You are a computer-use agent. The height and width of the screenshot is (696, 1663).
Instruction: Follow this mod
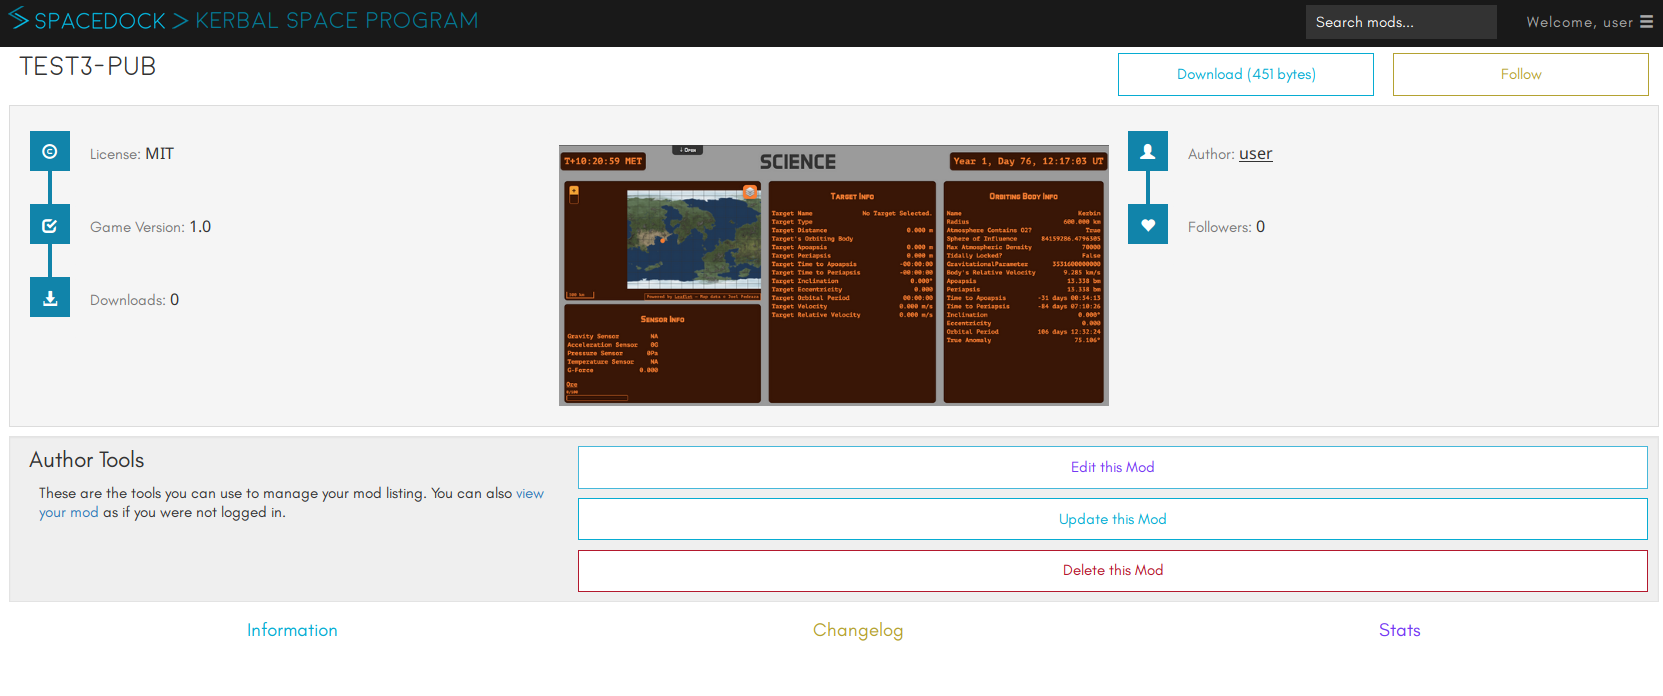(x=1521, y=74)
